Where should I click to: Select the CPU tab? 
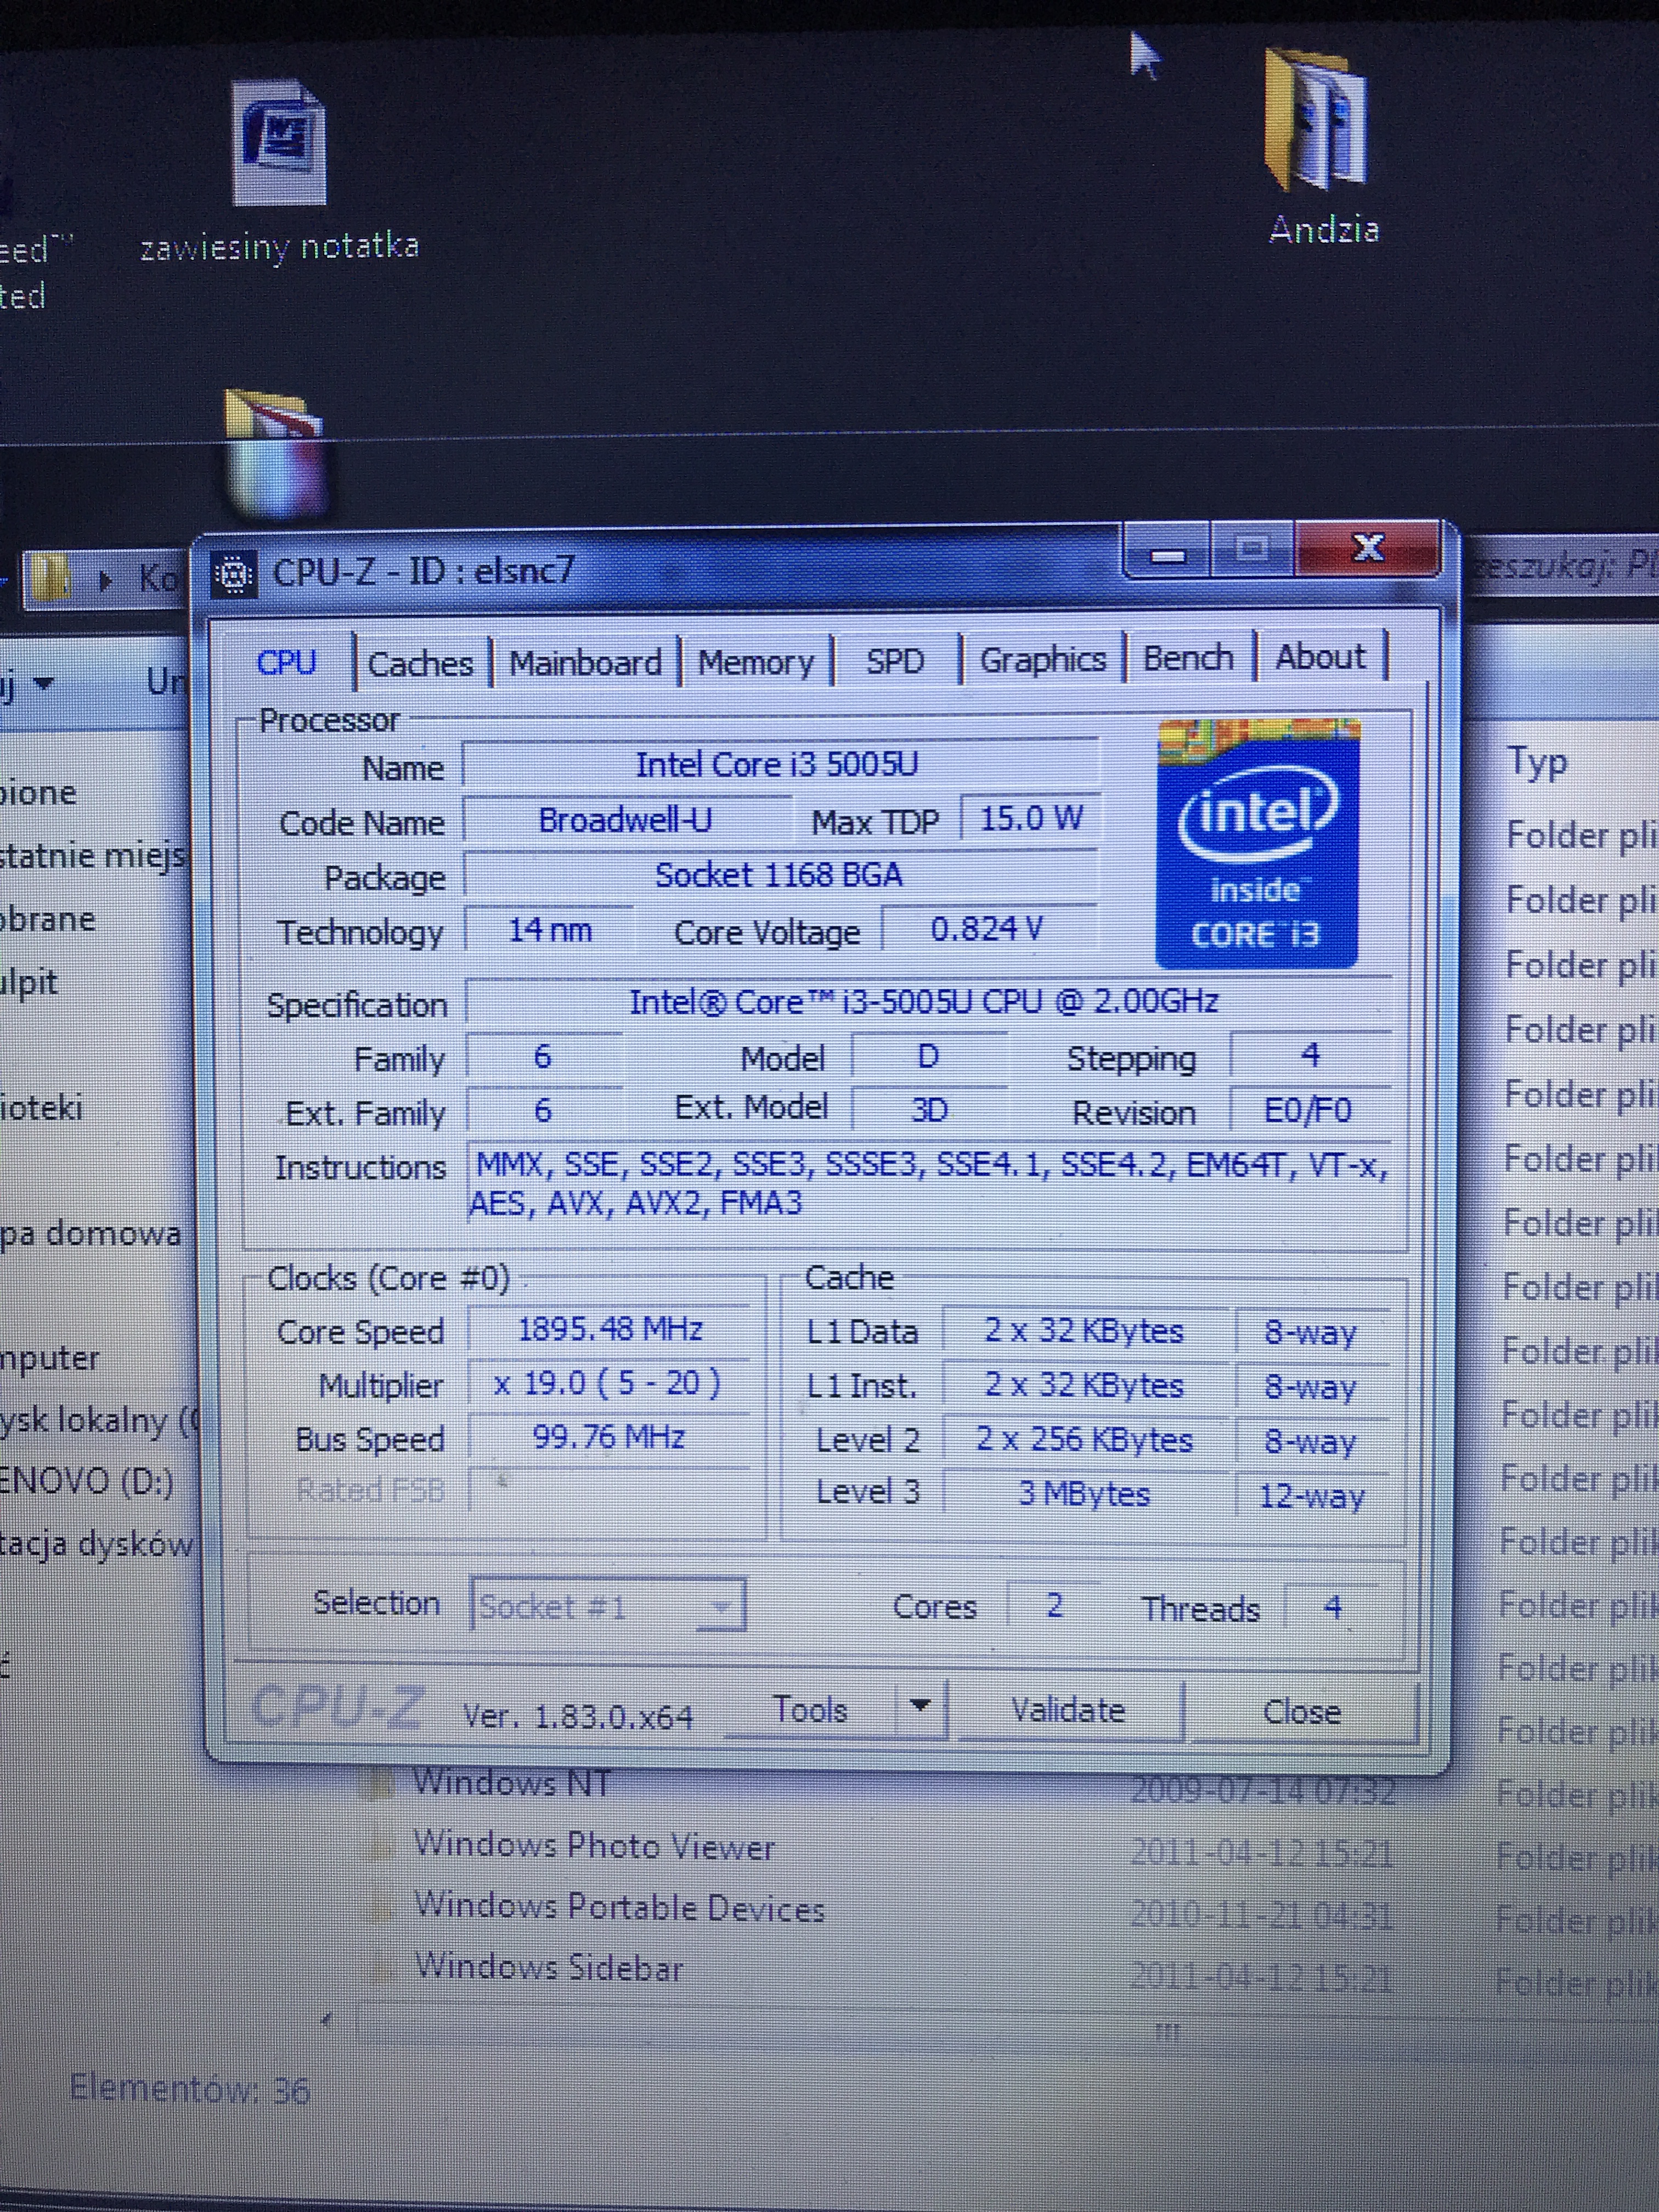pos(287,663)
